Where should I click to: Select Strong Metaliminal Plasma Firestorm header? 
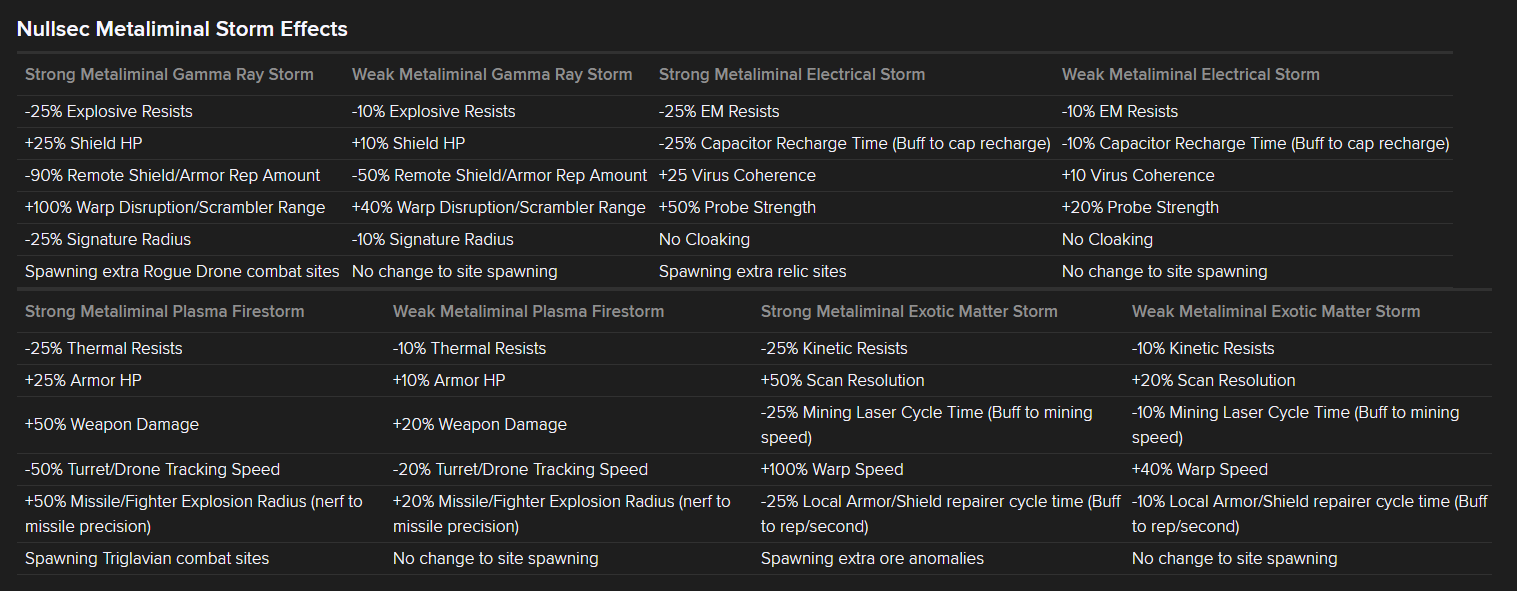point(165,311)
